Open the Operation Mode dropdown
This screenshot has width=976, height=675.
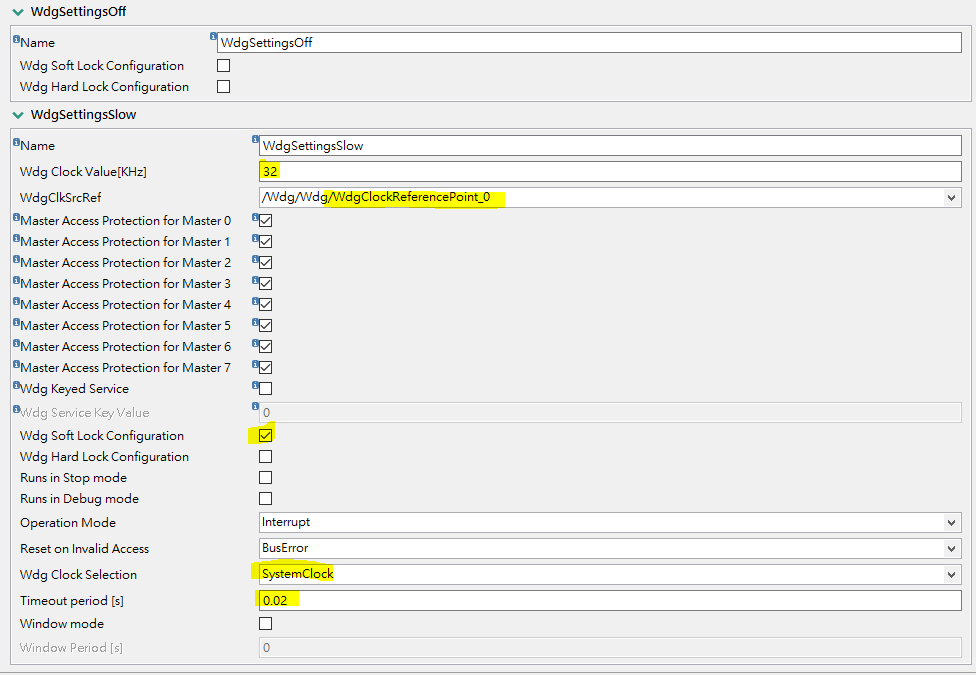950,522
